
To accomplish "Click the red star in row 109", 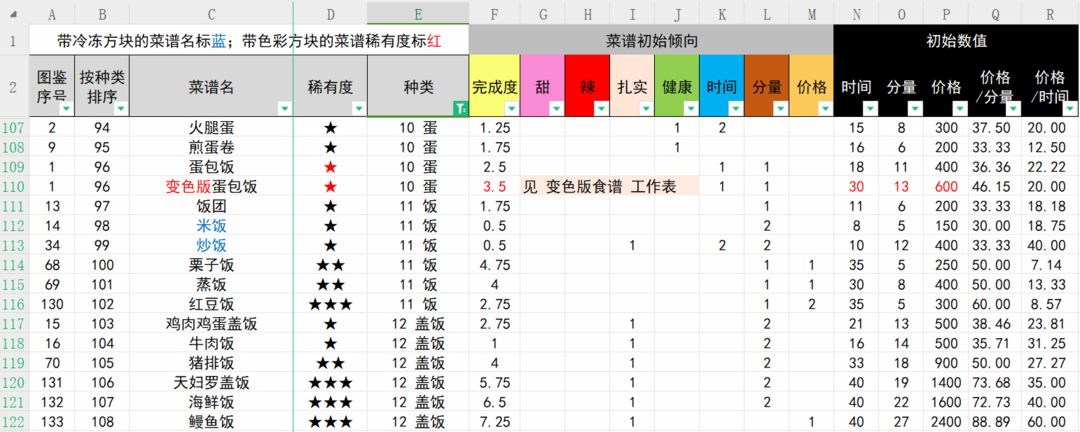I will pos(331,167).
